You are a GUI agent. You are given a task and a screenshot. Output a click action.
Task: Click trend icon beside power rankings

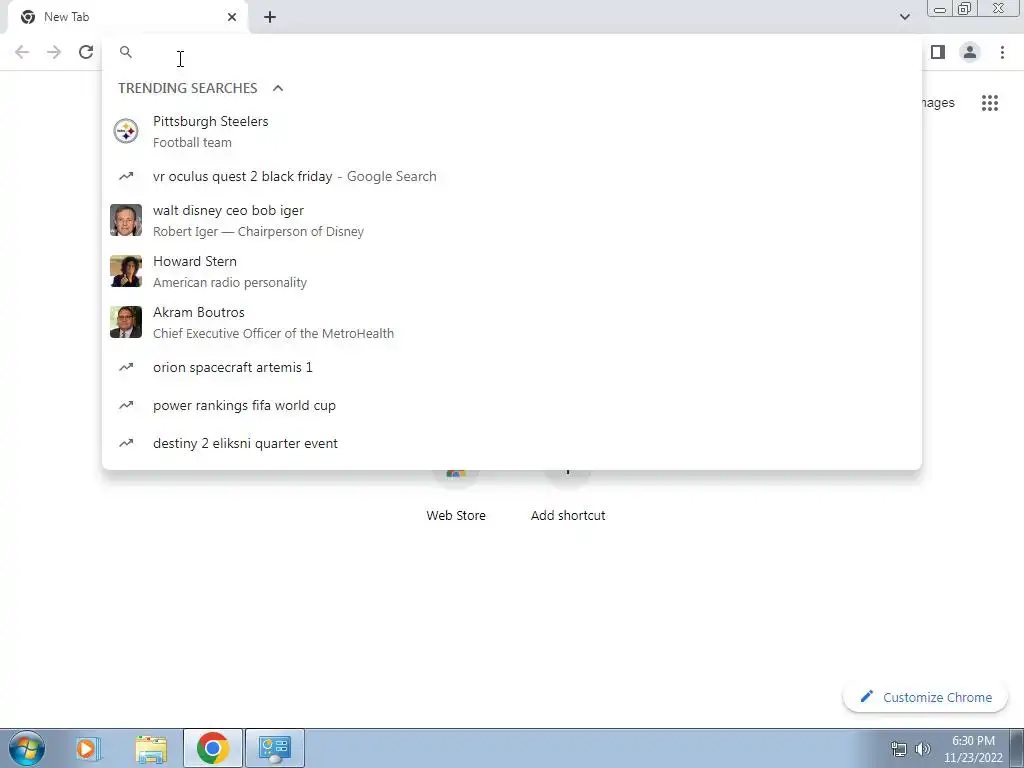(x=126, y=405)
